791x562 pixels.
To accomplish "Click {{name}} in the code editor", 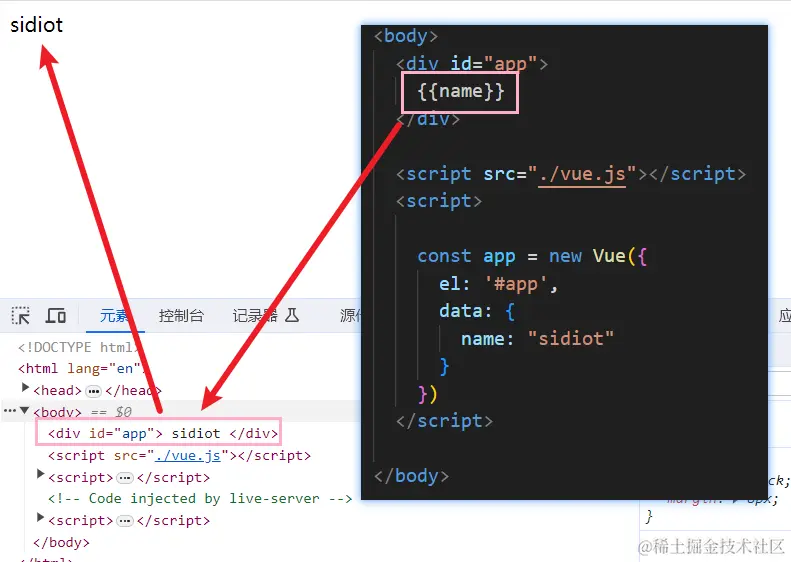I will tap(461, 91).
